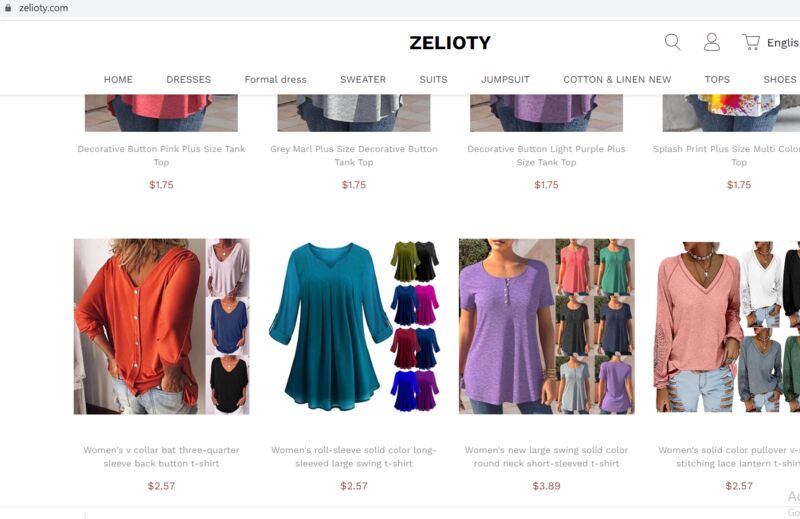Click the ZELIOTY logo
The height and width of the screenshot is (519, 800).
click(450, 42)
